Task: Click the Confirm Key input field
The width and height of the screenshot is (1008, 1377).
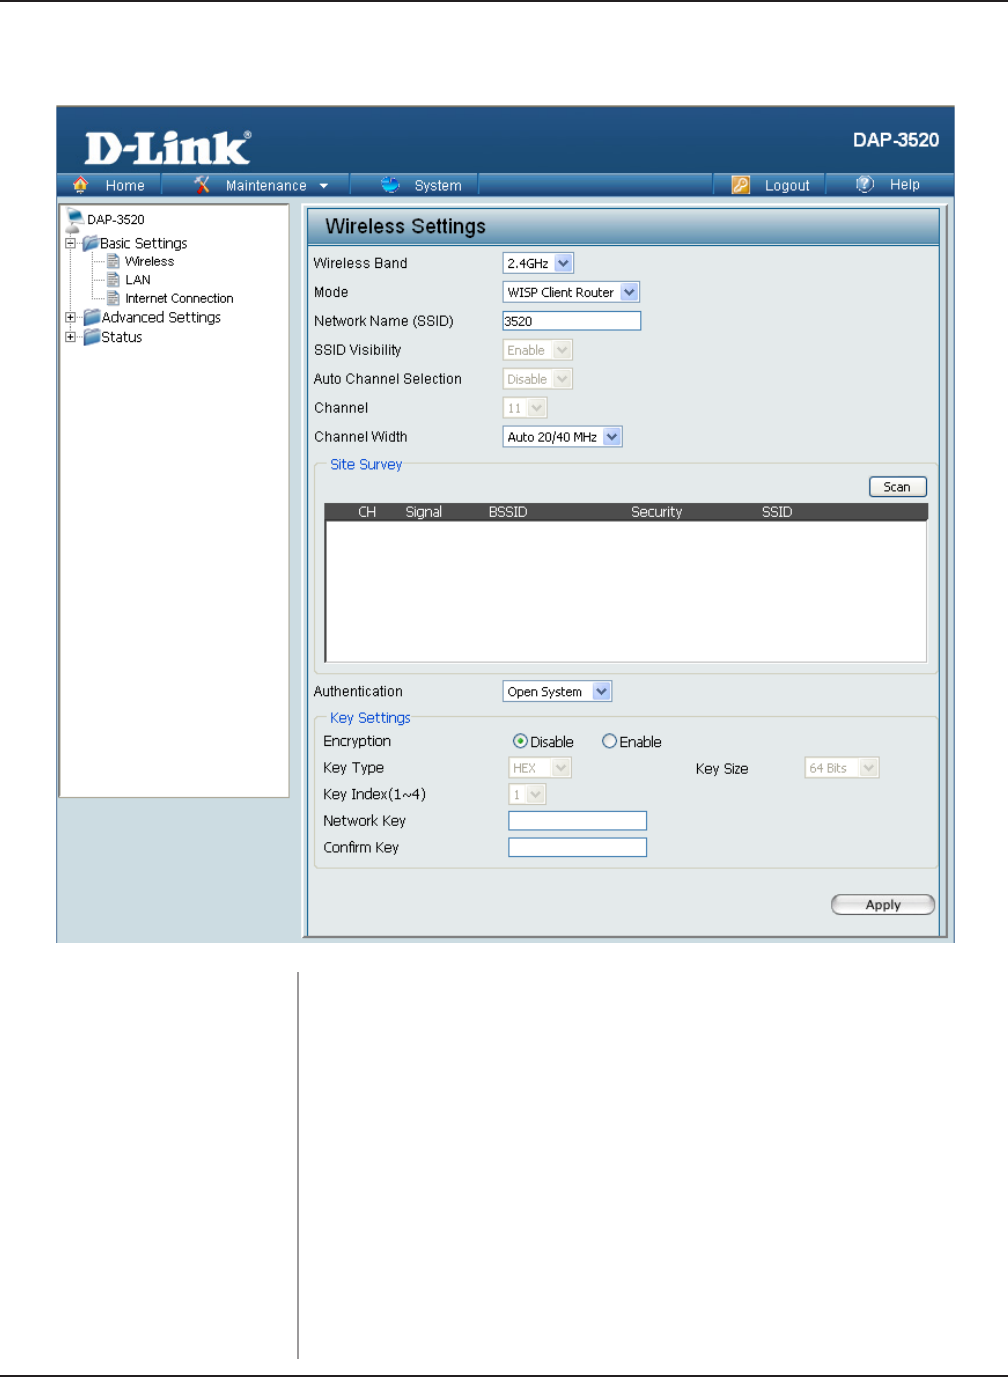Action: click(578, 847)
